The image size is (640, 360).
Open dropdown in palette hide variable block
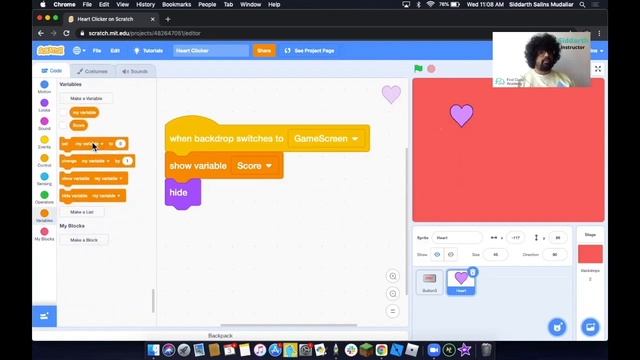tap(106, 196)
